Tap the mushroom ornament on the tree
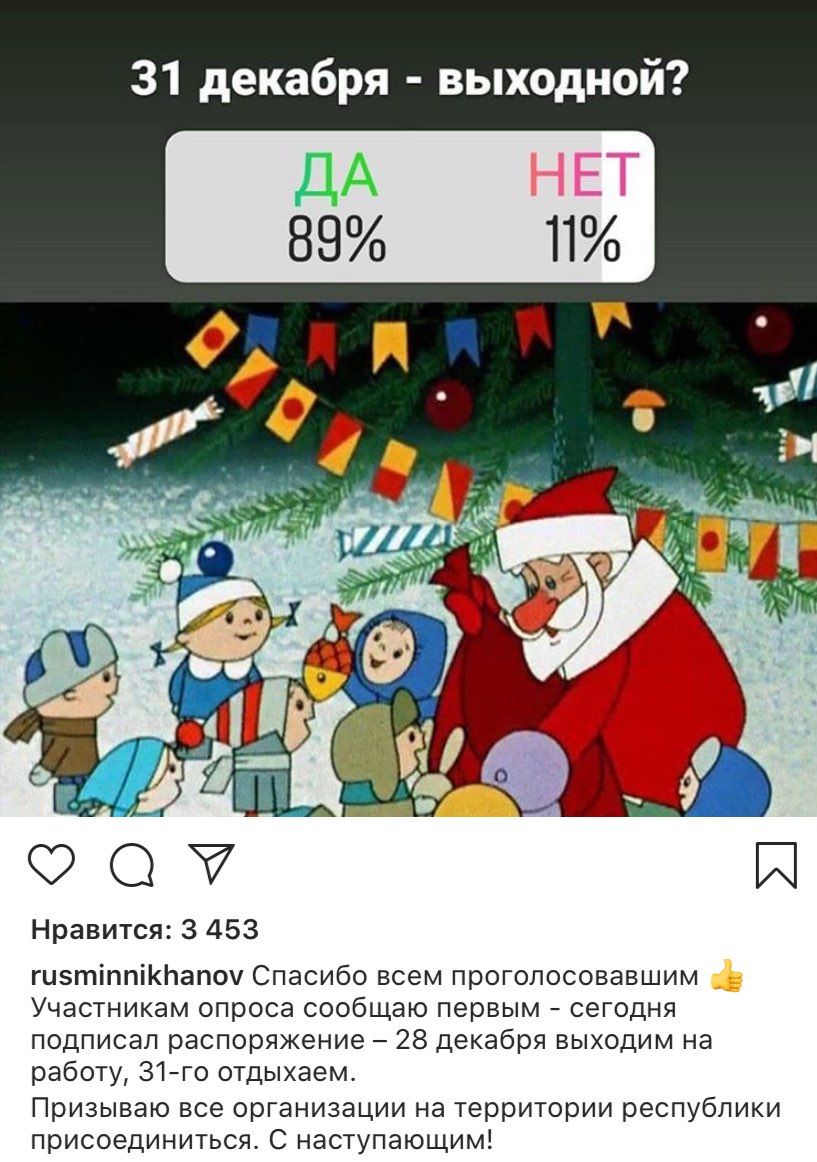 coord(644,411)
